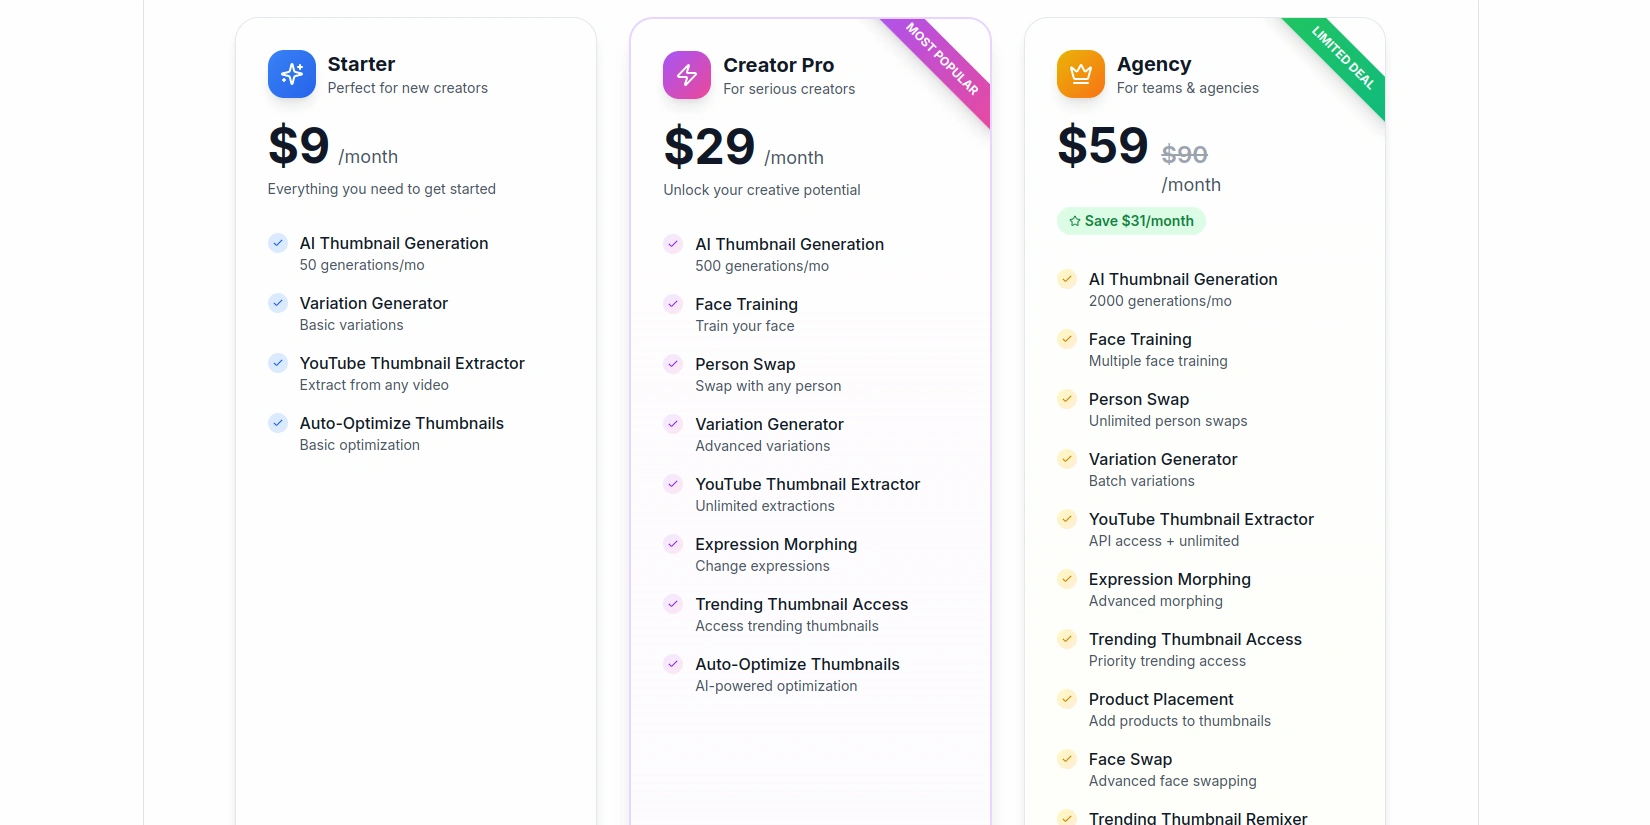Select the Starter plan title
This screenshot has width=1650, height=825.
coord(361,64)
